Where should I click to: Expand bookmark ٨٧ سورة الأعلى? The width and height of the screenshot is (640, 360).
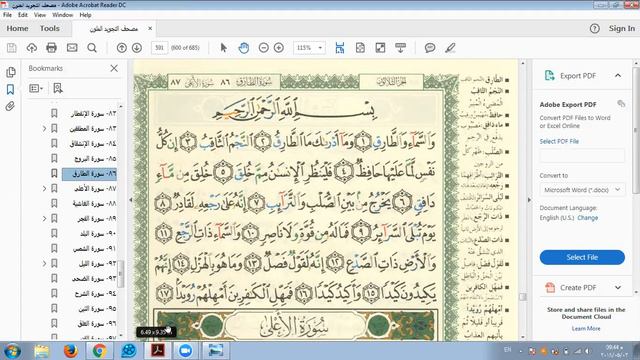(44, 189)
